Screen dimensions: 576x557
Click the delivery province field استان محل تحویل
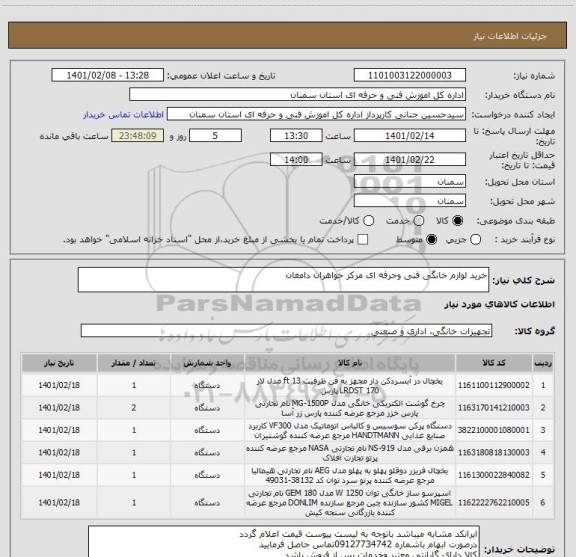pyautogui.click(x=410, y=182)
